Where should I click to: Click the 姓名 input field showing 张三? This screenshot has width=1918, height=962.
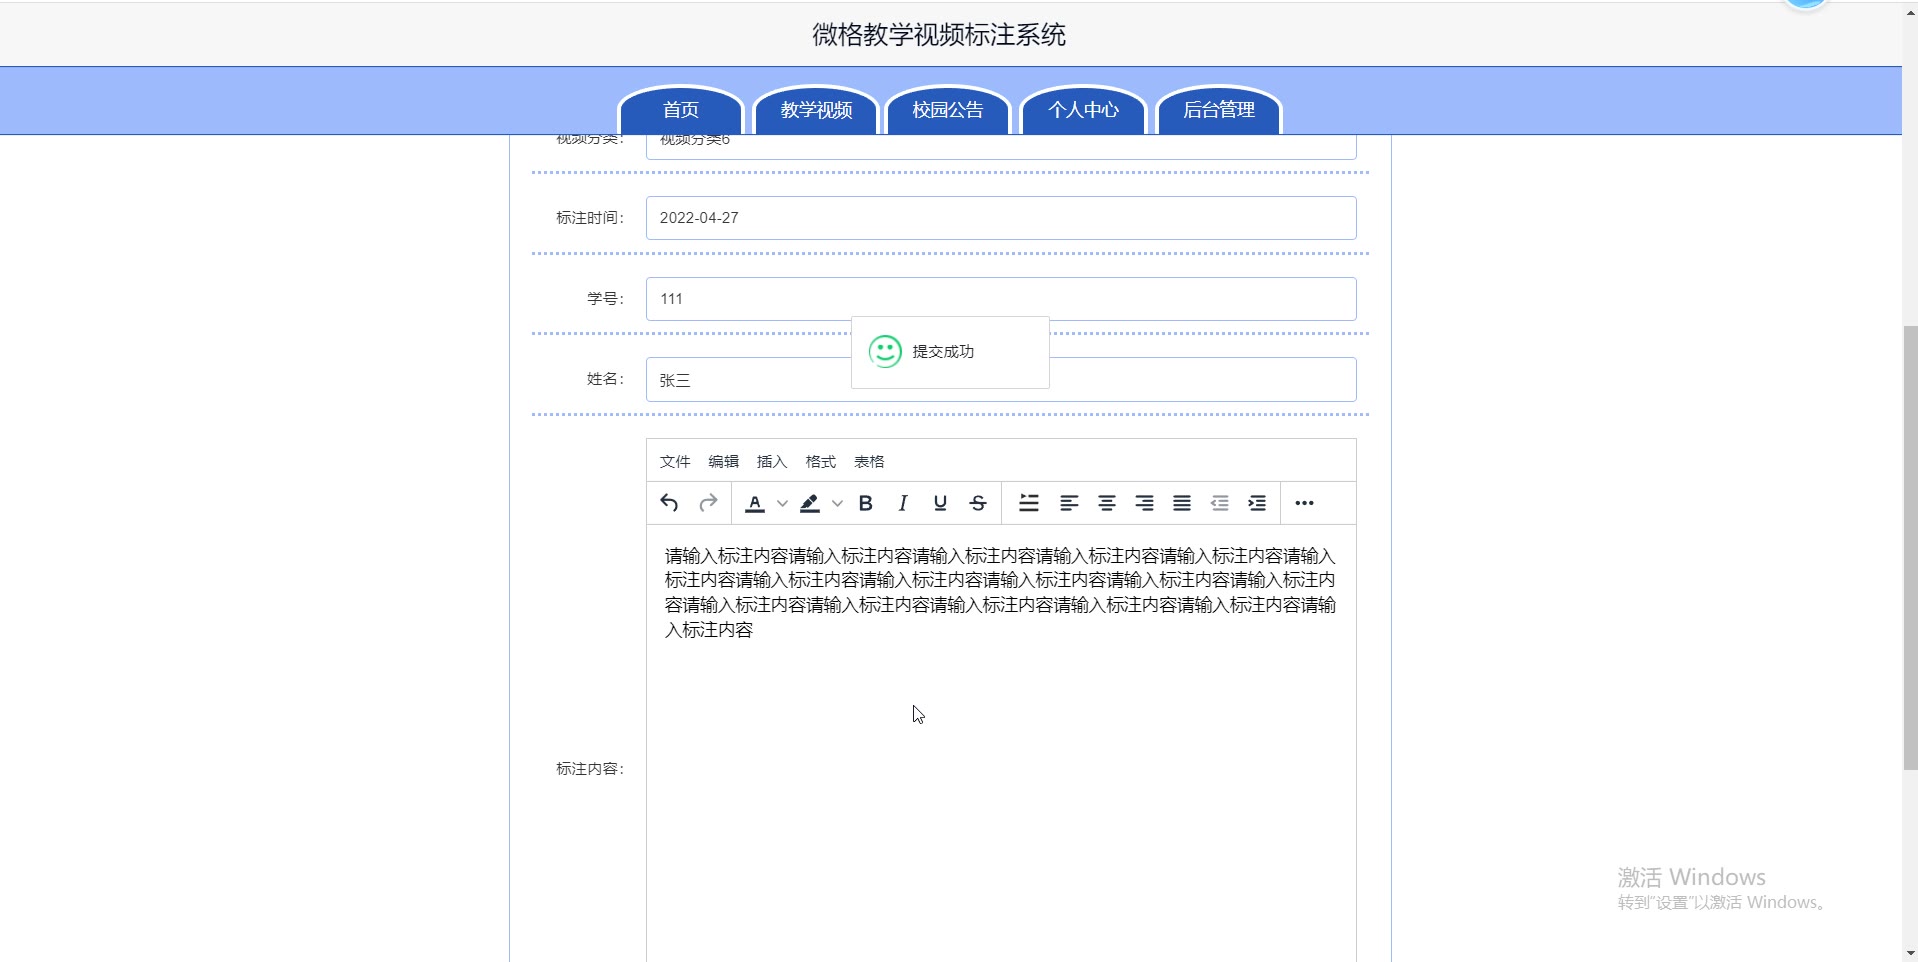1001,380
